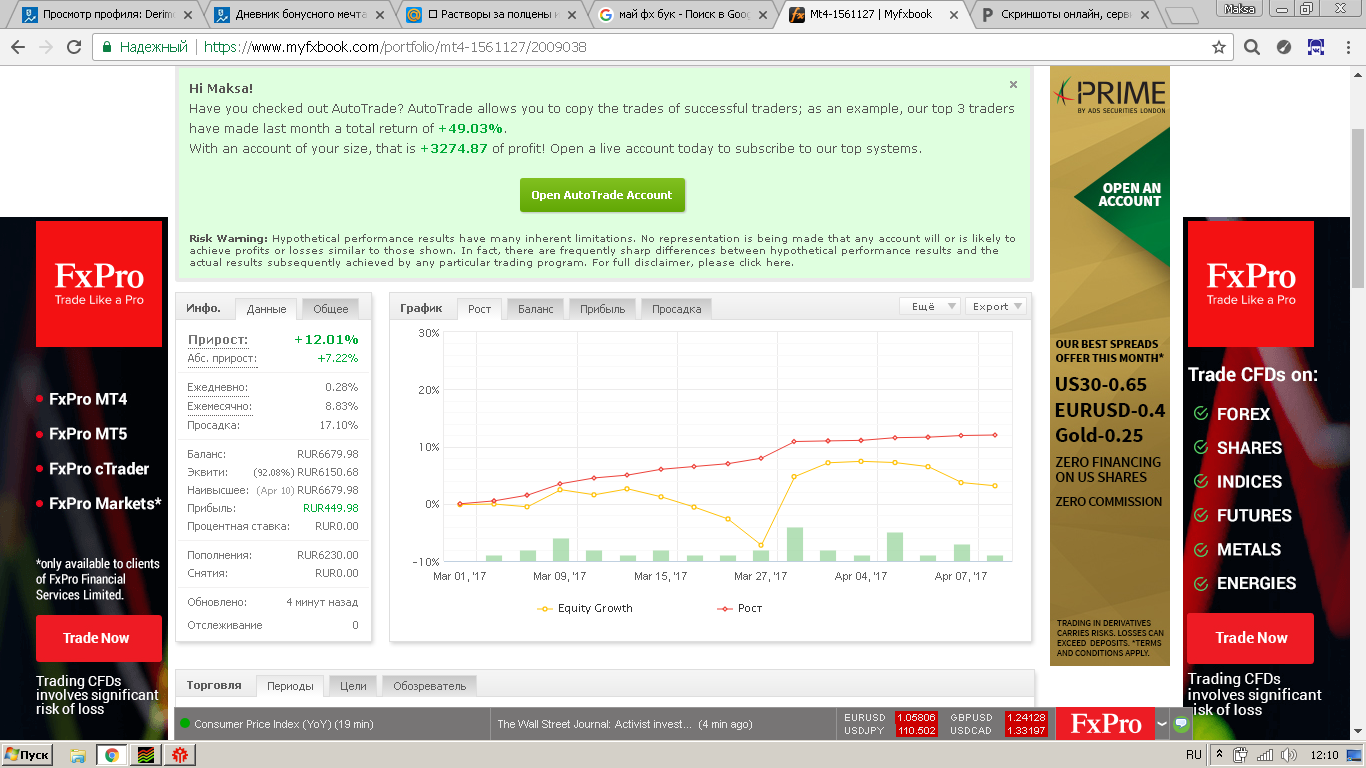This screenshot has width=1366, height=768.
Task: Click the magnifier extension icon in the toolbar
Action: (x=1252, y=47)
